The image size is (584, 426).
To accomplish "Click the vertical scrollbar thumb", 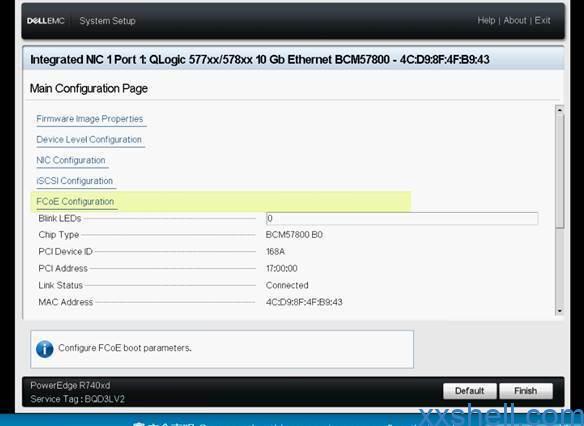I will (559, 171).
